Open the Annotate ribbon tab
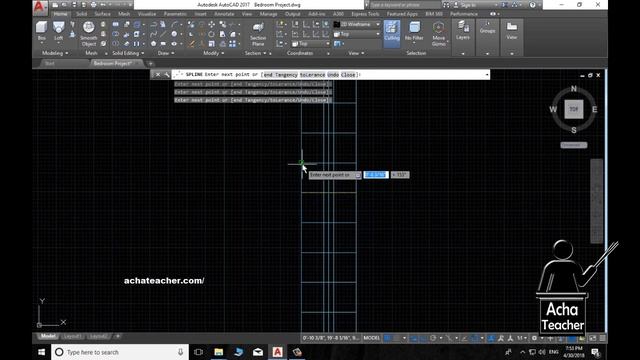The height and width of the screenshot is (360, 640). pos(224,14)
